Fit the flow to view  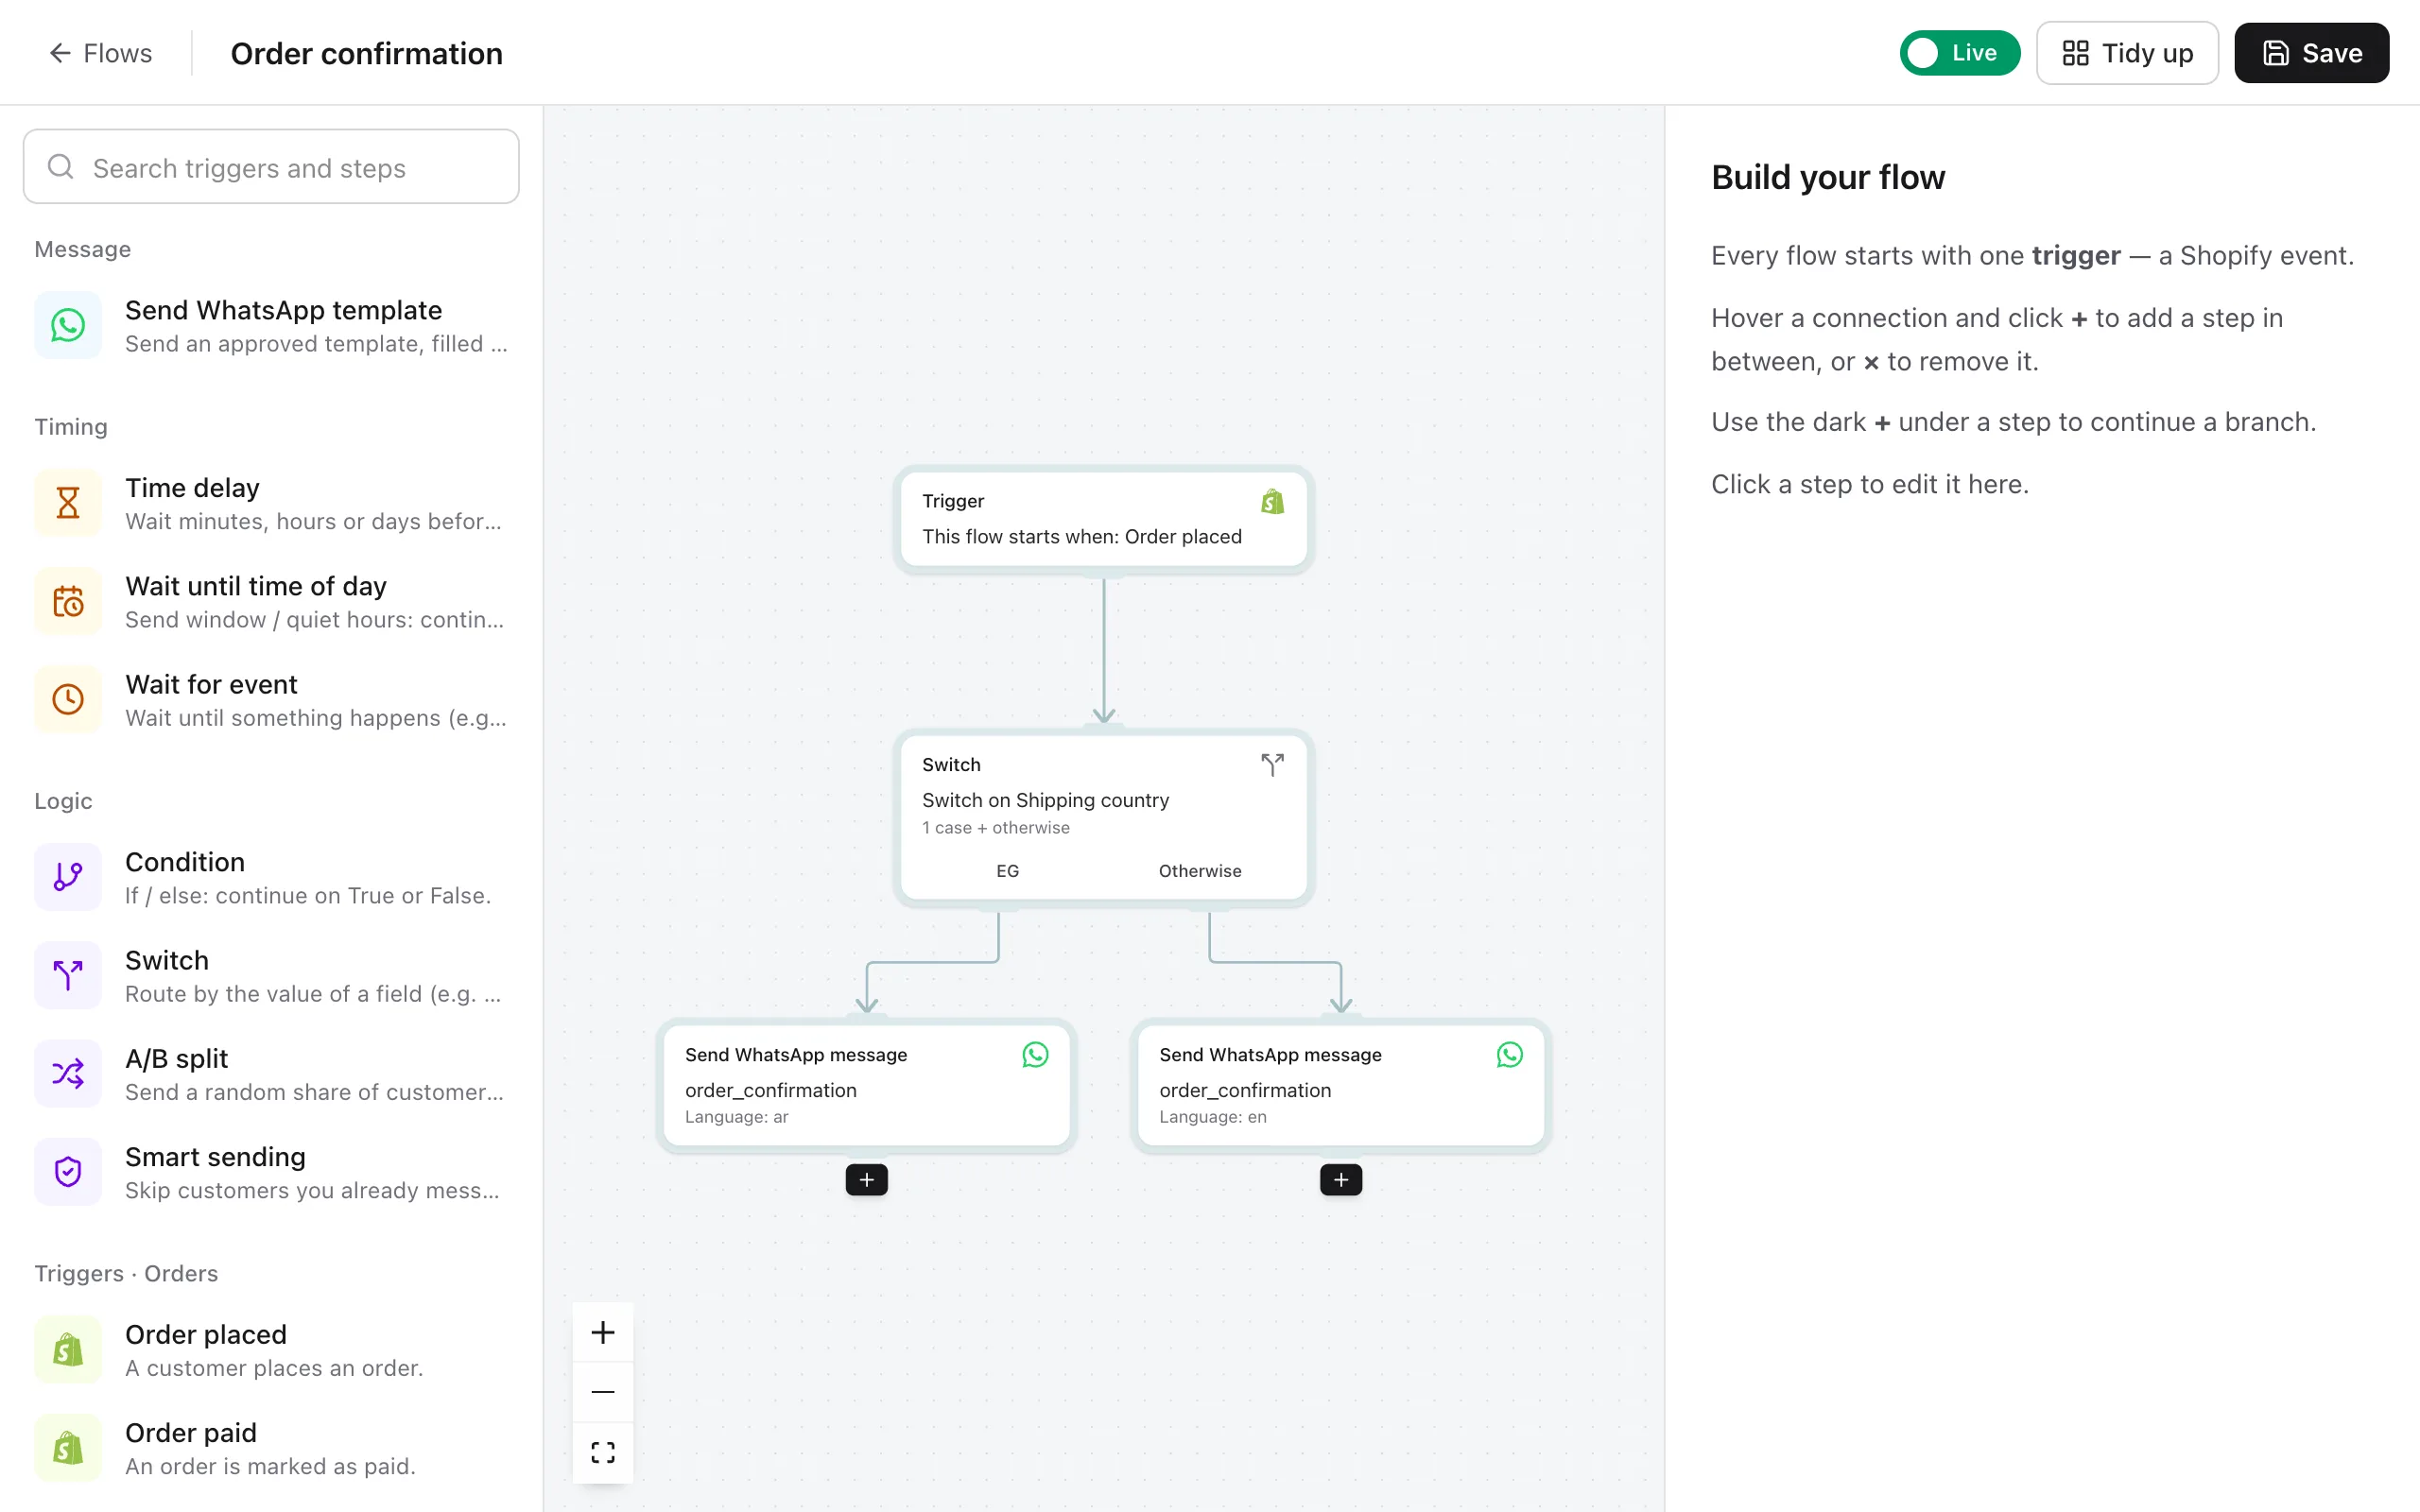point(603,1452)
